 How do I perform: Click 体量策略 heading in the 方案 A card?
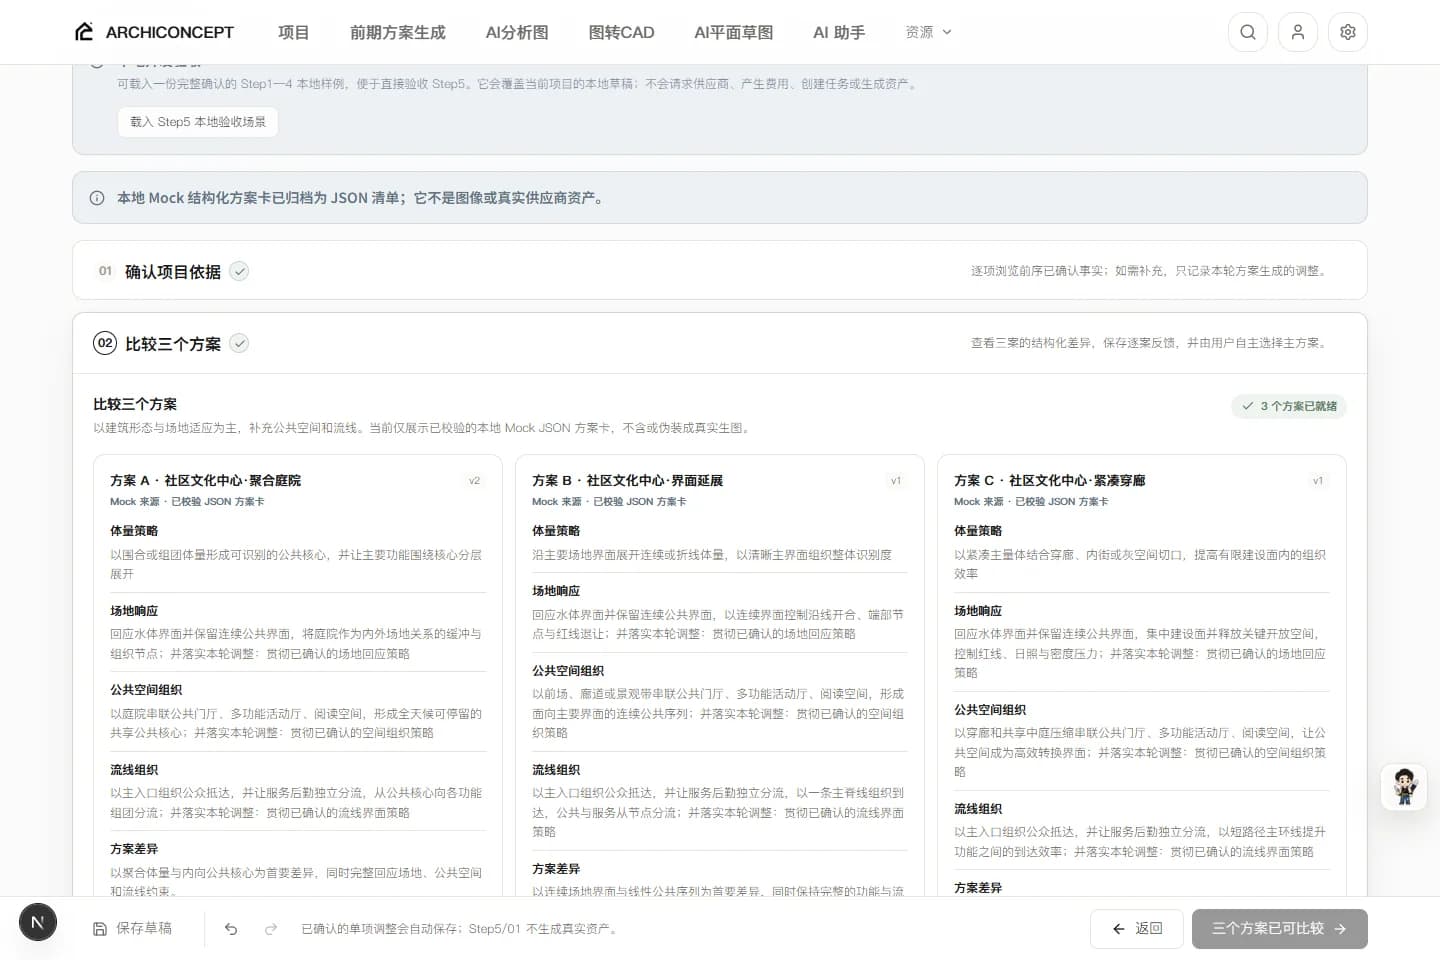[134, 531]
